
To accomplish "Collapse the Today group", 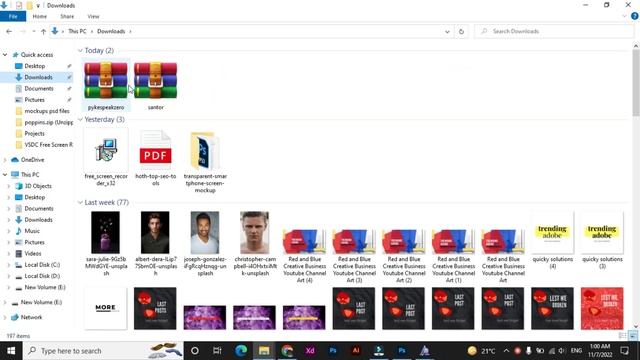I will point(80,51).
